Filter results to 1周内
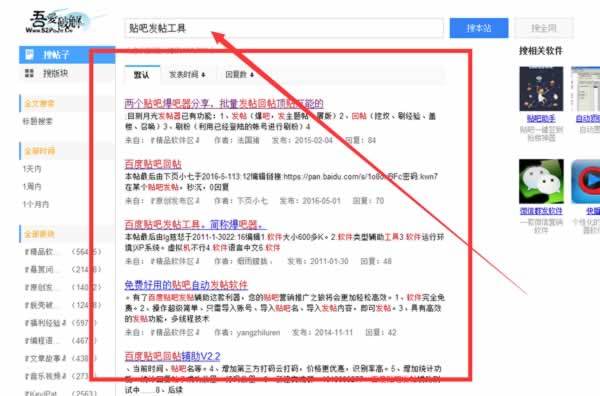Viewport: 600px width, 396px height. click(x=32, y=186)
